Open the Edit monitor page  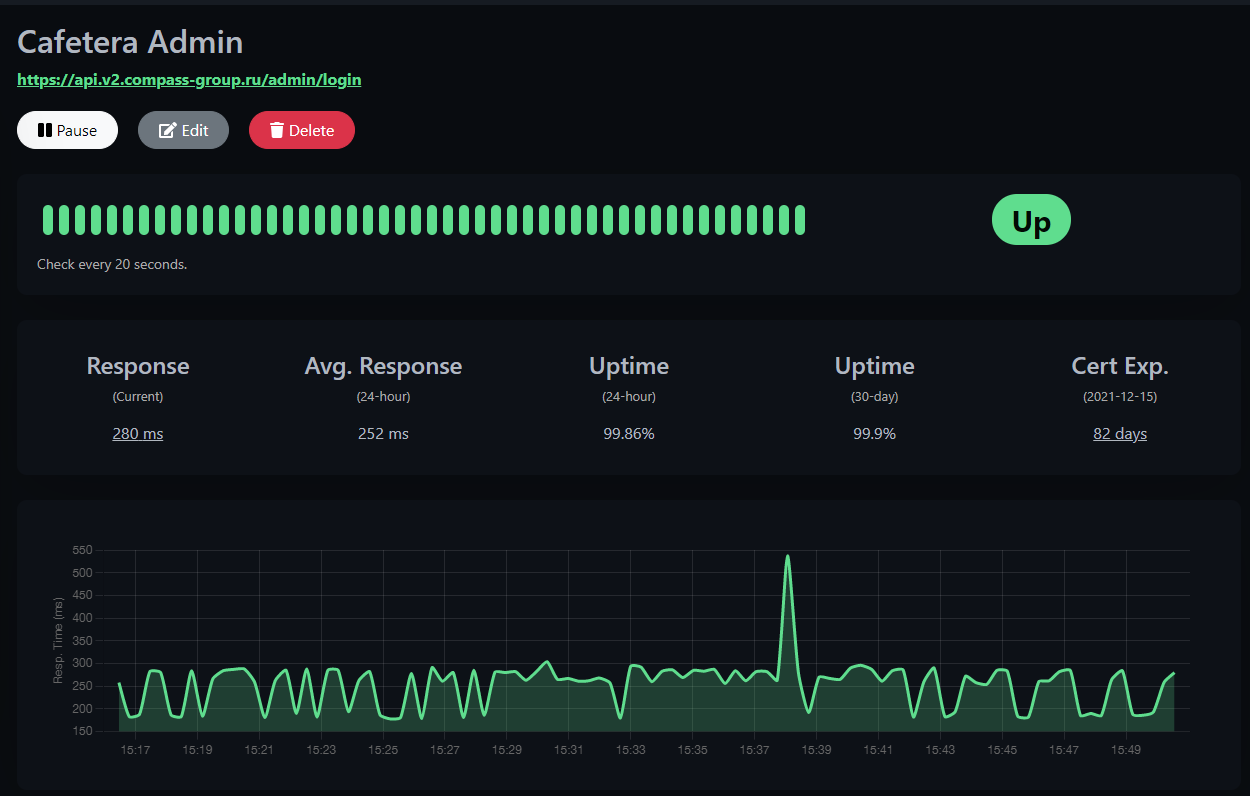pyautogui.click(x=183, y=130)
